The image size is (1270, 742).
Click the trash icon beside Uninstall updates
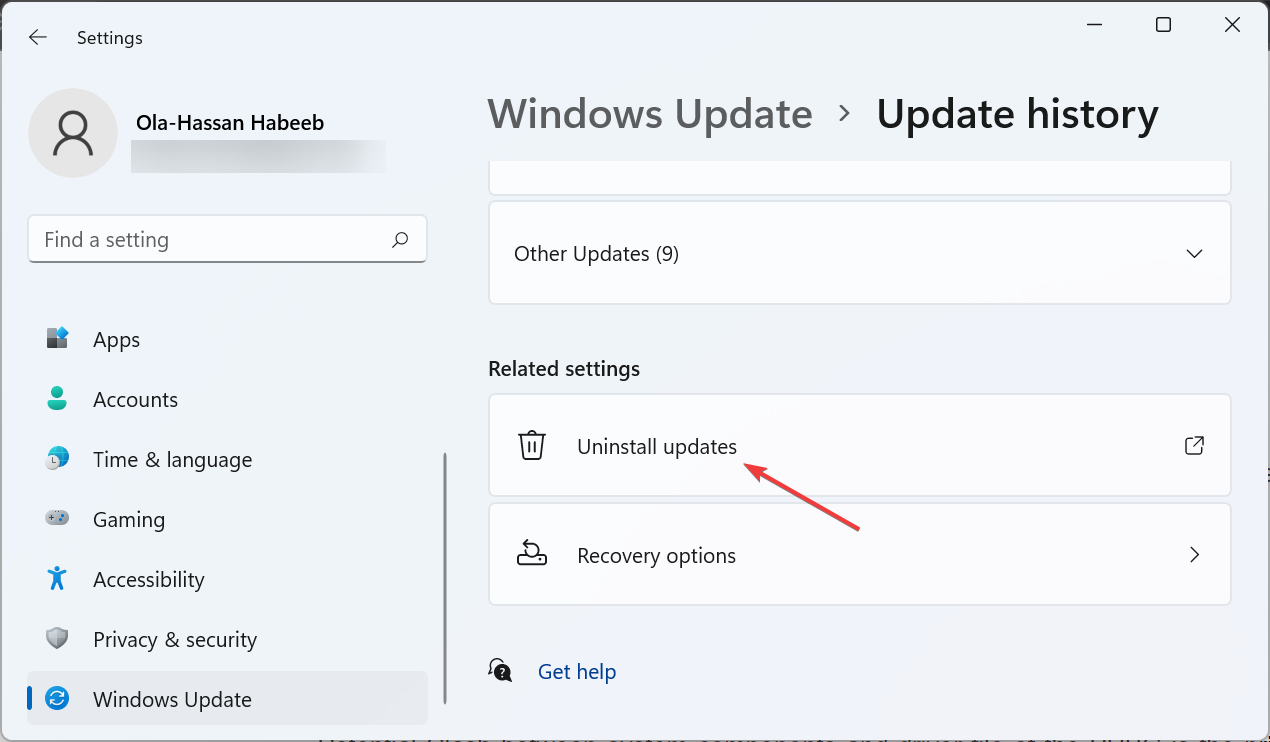click(x=531, y=445)
